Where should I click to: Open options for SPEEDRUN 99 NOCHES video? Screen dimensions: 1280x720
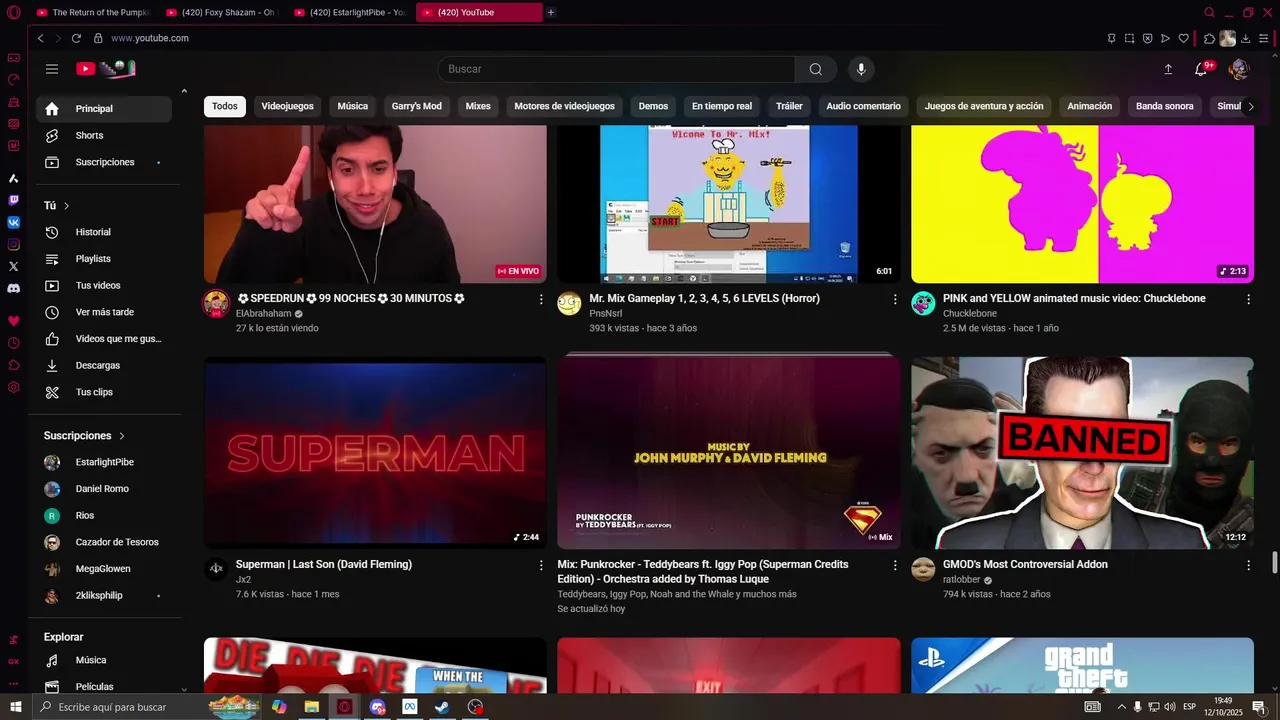click(x=541, y=299)
